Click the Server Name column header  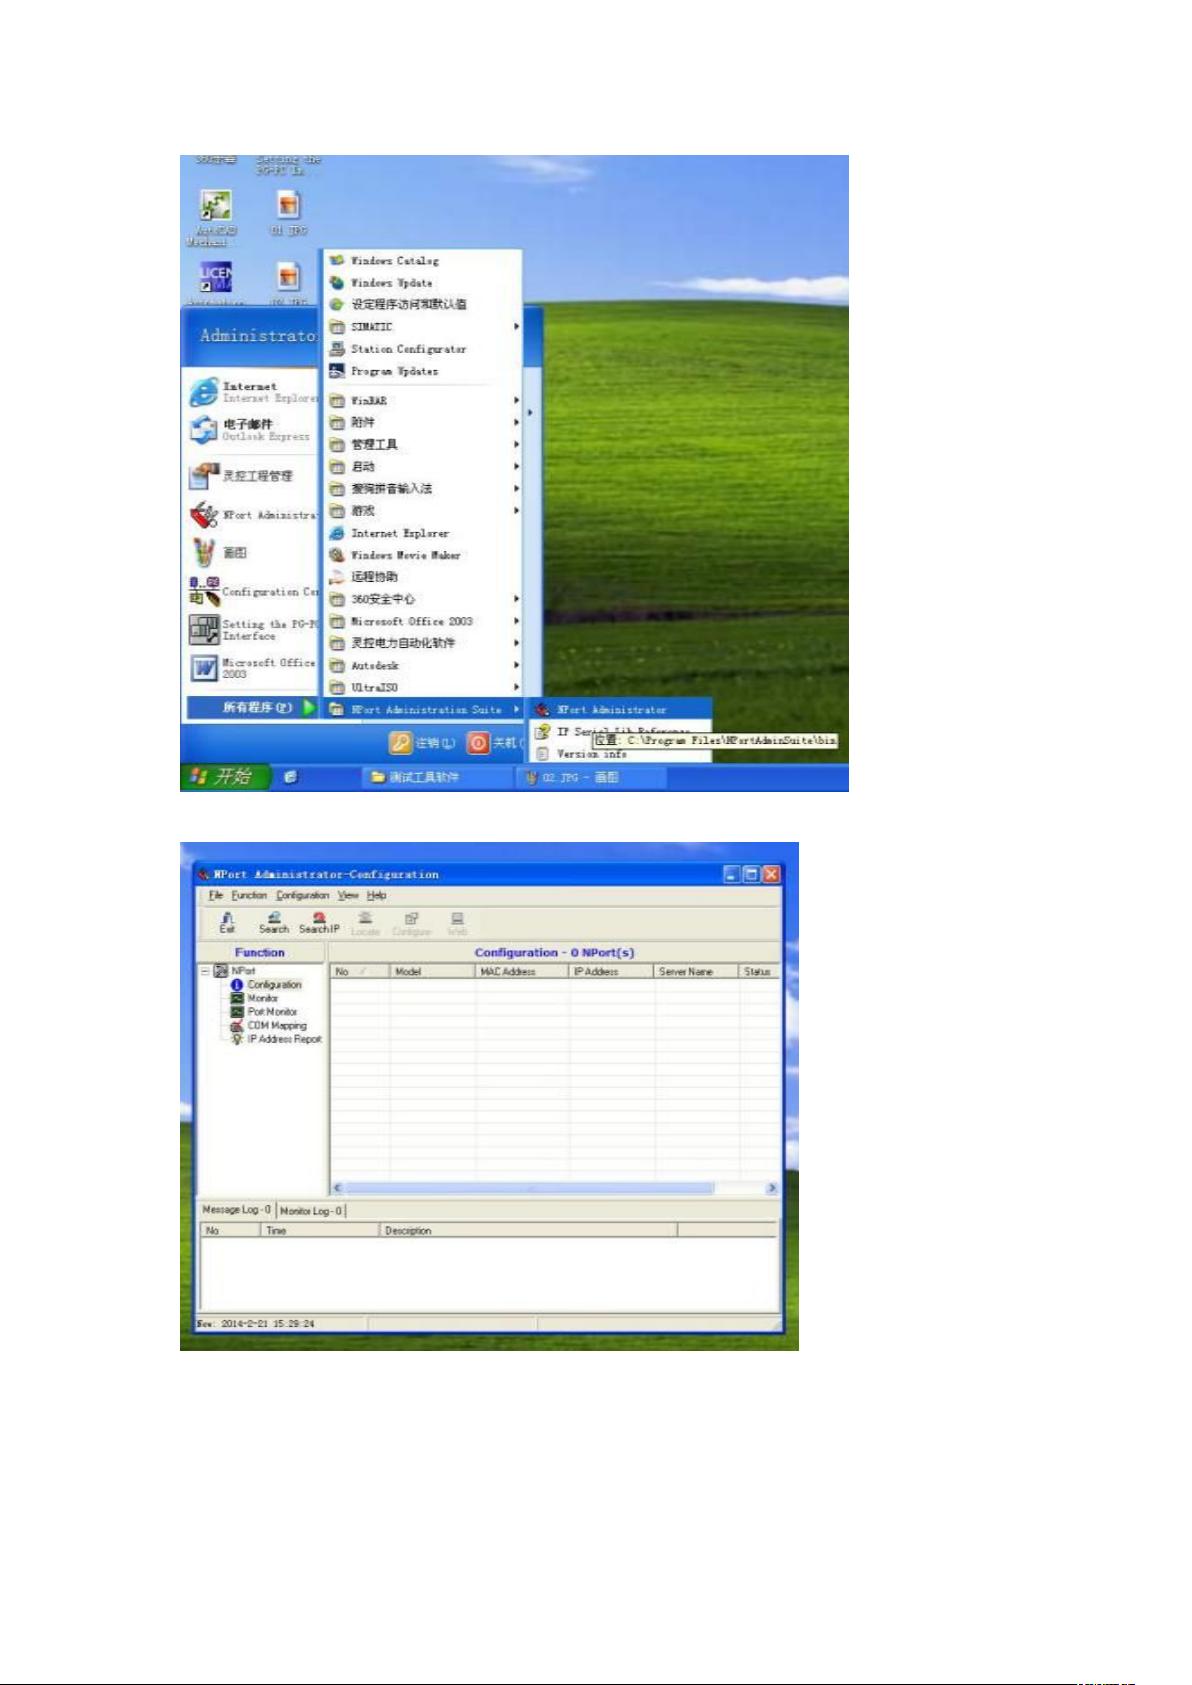click(x=696, y=971)
